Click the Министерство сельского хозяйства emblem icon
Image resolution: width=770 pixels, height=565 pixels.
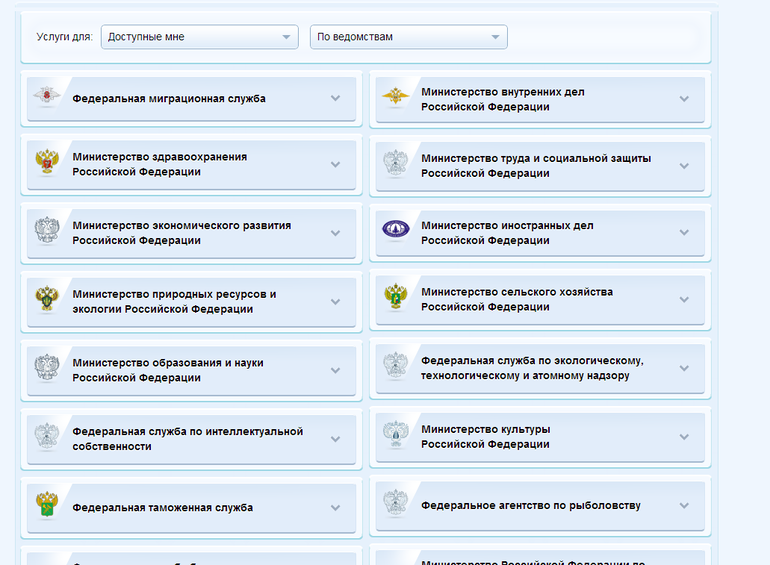pos(396,297)
